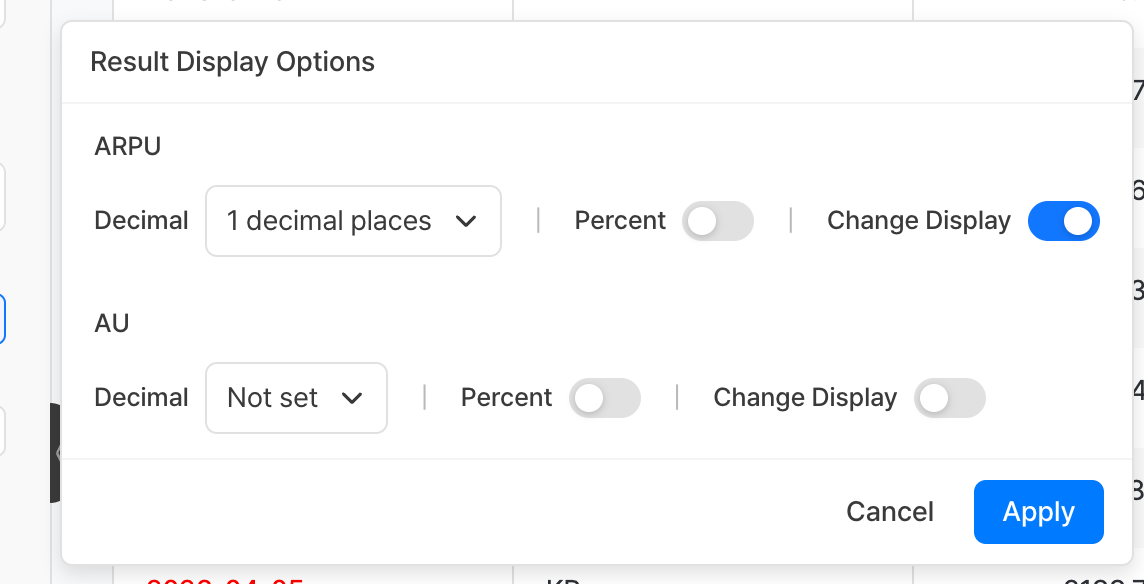This screenshot has height=584, width=1144.
Task: Enable the ARPU Percent toggle
Action: [x=717, y=221]
